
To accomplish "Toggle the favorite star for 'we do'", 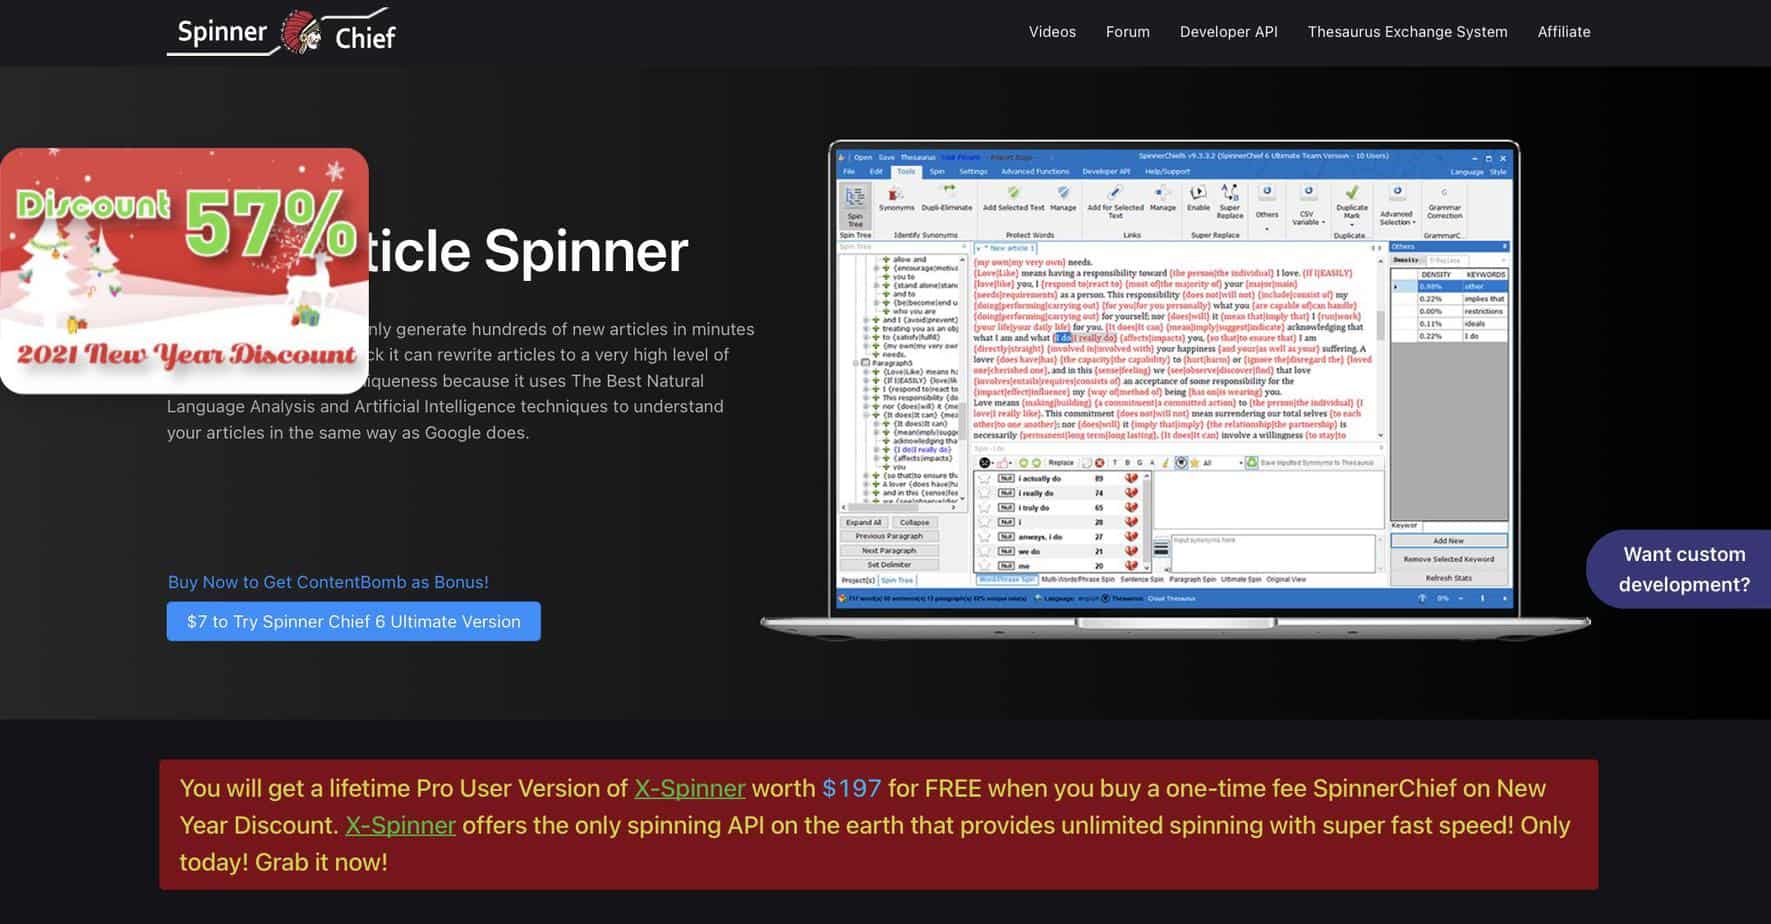I will point(984,551).
